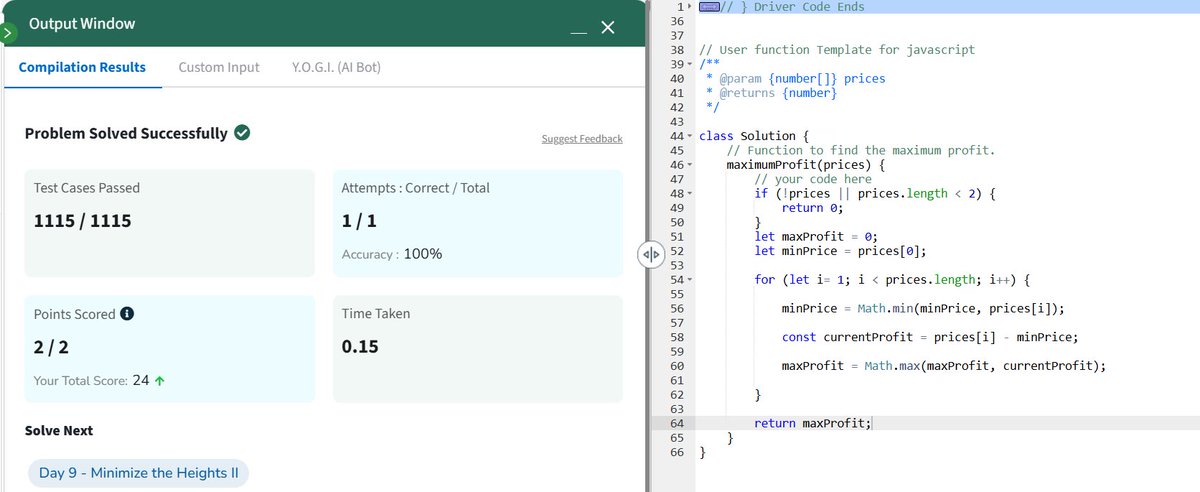Collapse the class Solution fold at line 44
The height and width of the screenshot is (492, 1200).
click(x=691, y=135)
